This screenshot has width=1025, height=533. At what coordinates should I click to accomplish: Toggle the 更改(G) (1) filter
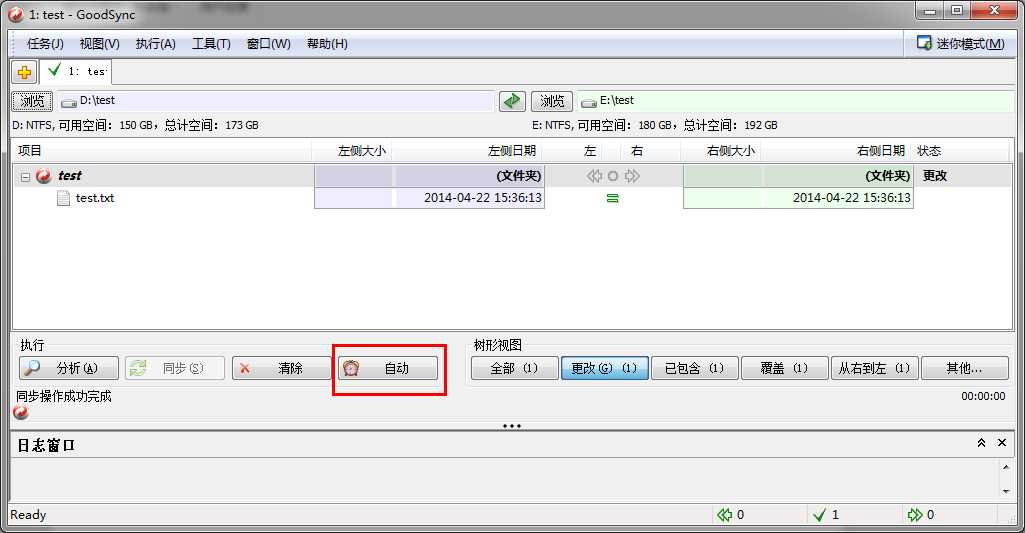click(x=605, y=368)
